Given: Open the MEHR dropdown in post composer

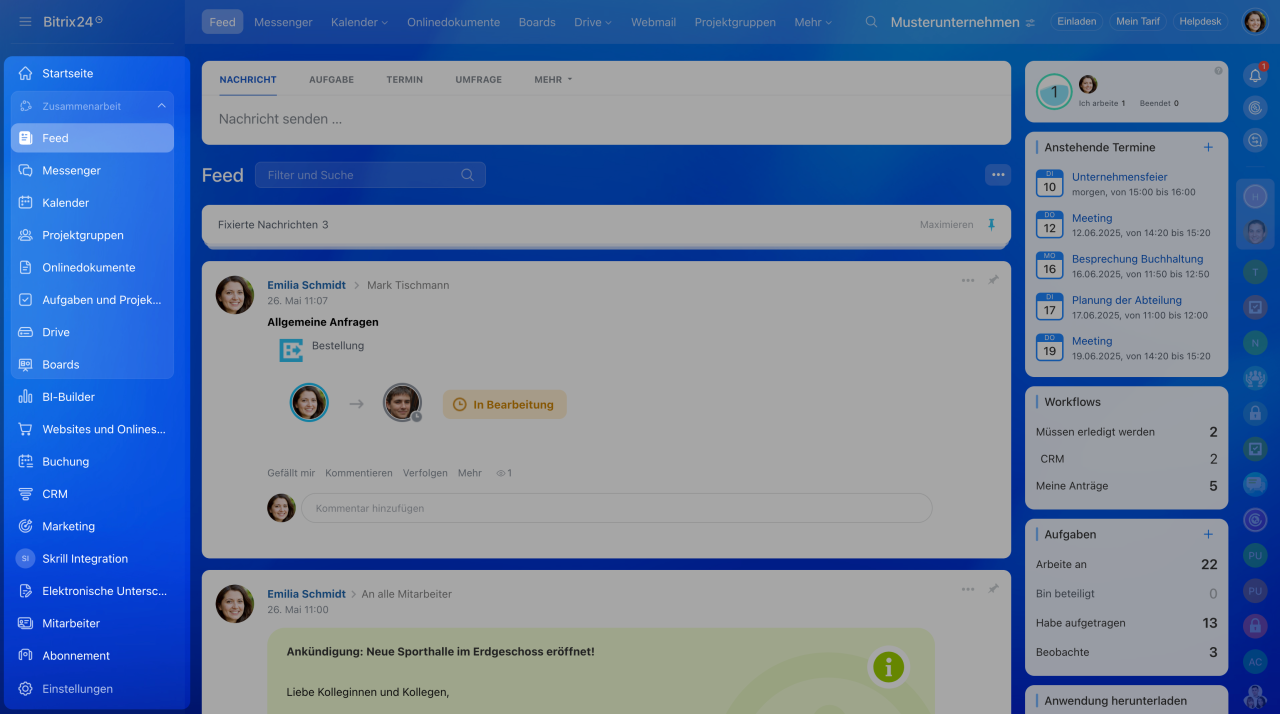Looking at the screenshot, I should pos(553,79).
